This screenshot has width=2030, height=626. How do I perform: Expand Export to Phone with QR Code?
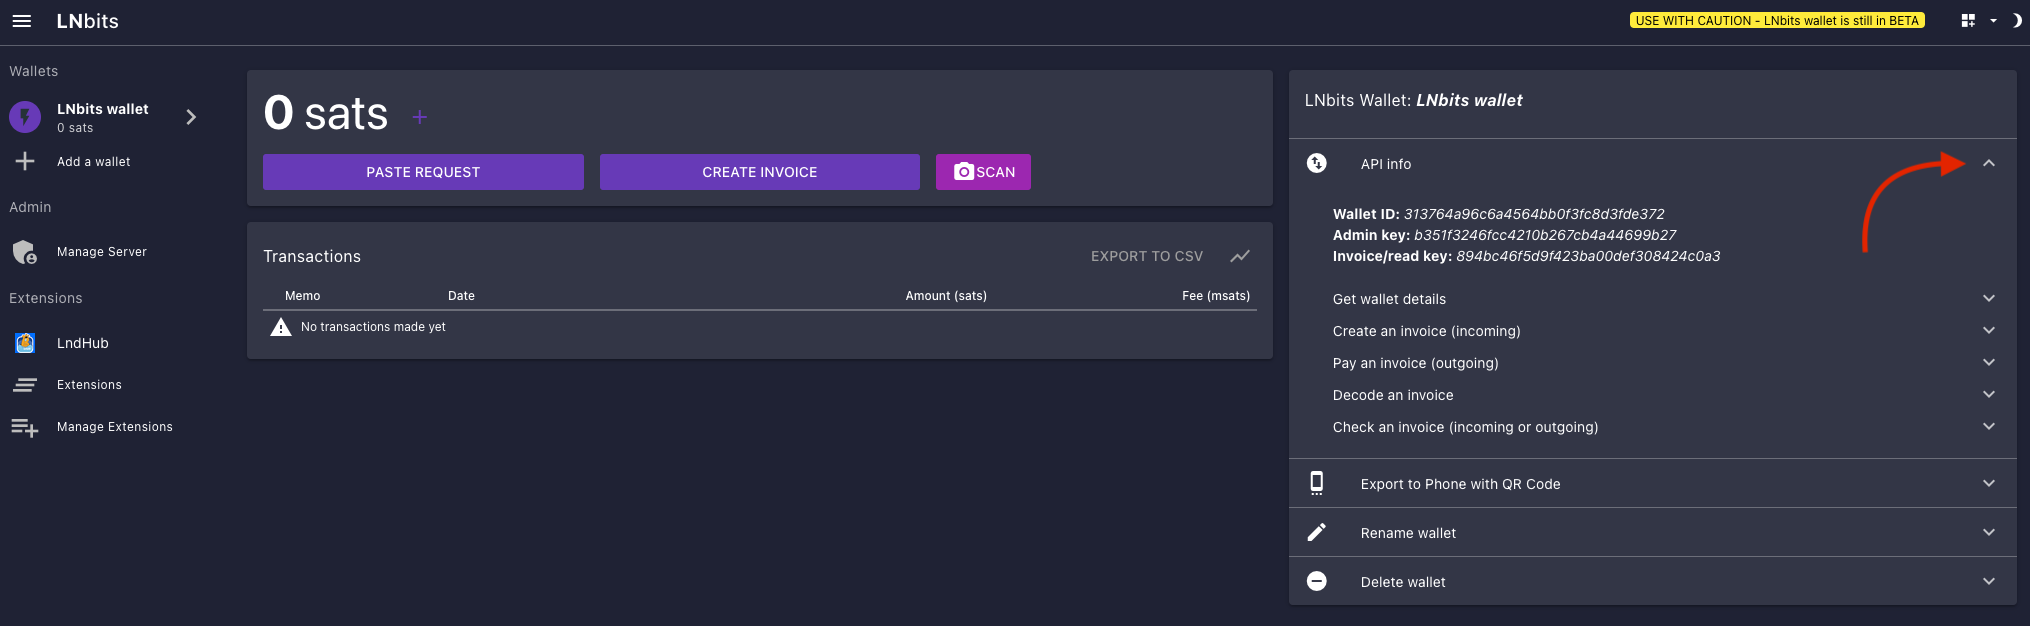[x=1988, y=484]
